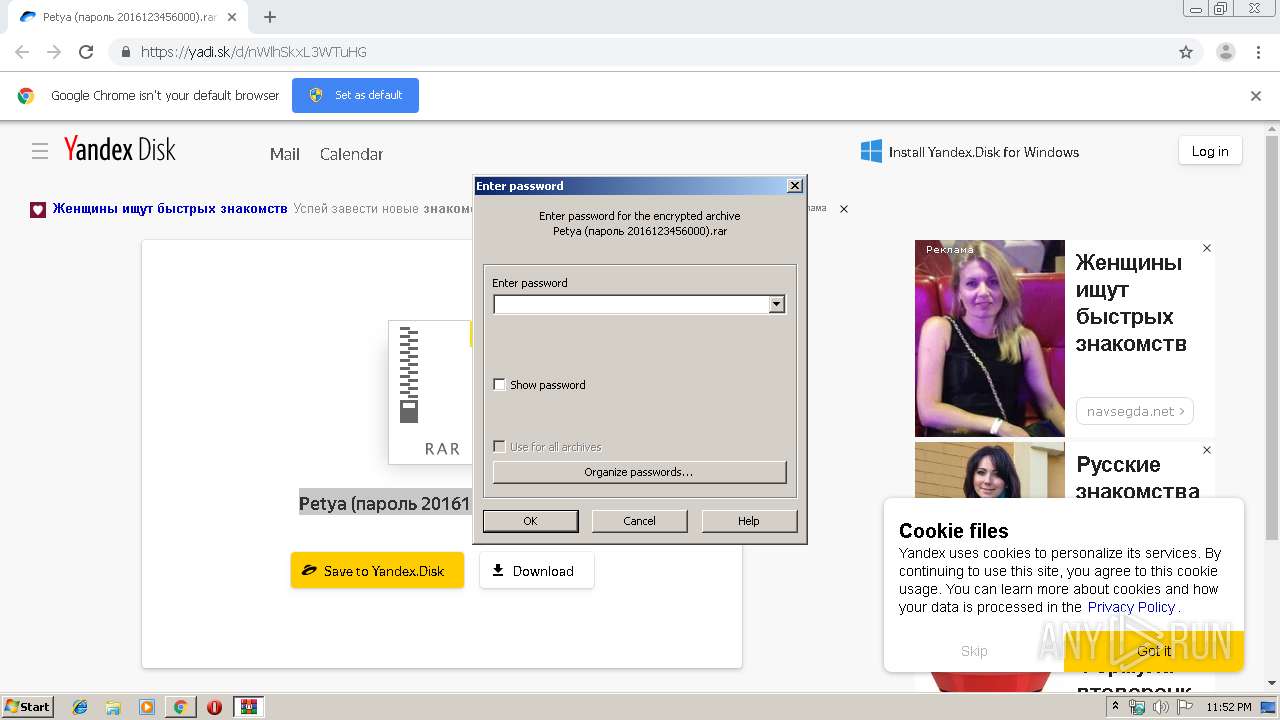
Task: Click the Windows logo install icon
Action: point(871,151)
